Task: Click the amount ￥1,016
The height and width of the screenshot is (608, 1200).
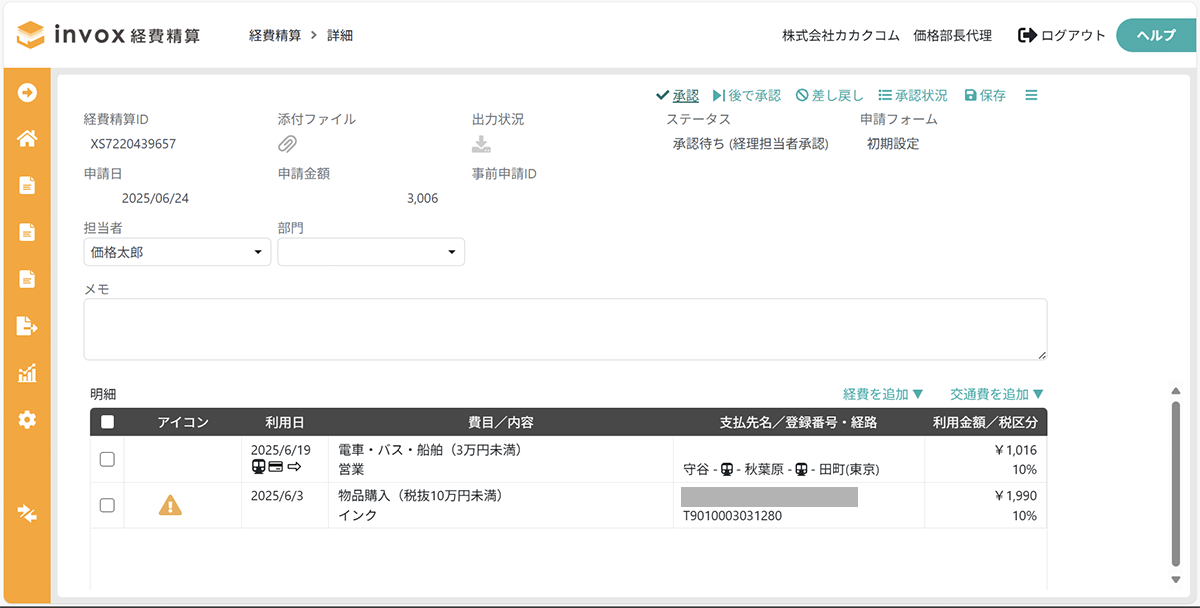Action: coord(1016,450)
